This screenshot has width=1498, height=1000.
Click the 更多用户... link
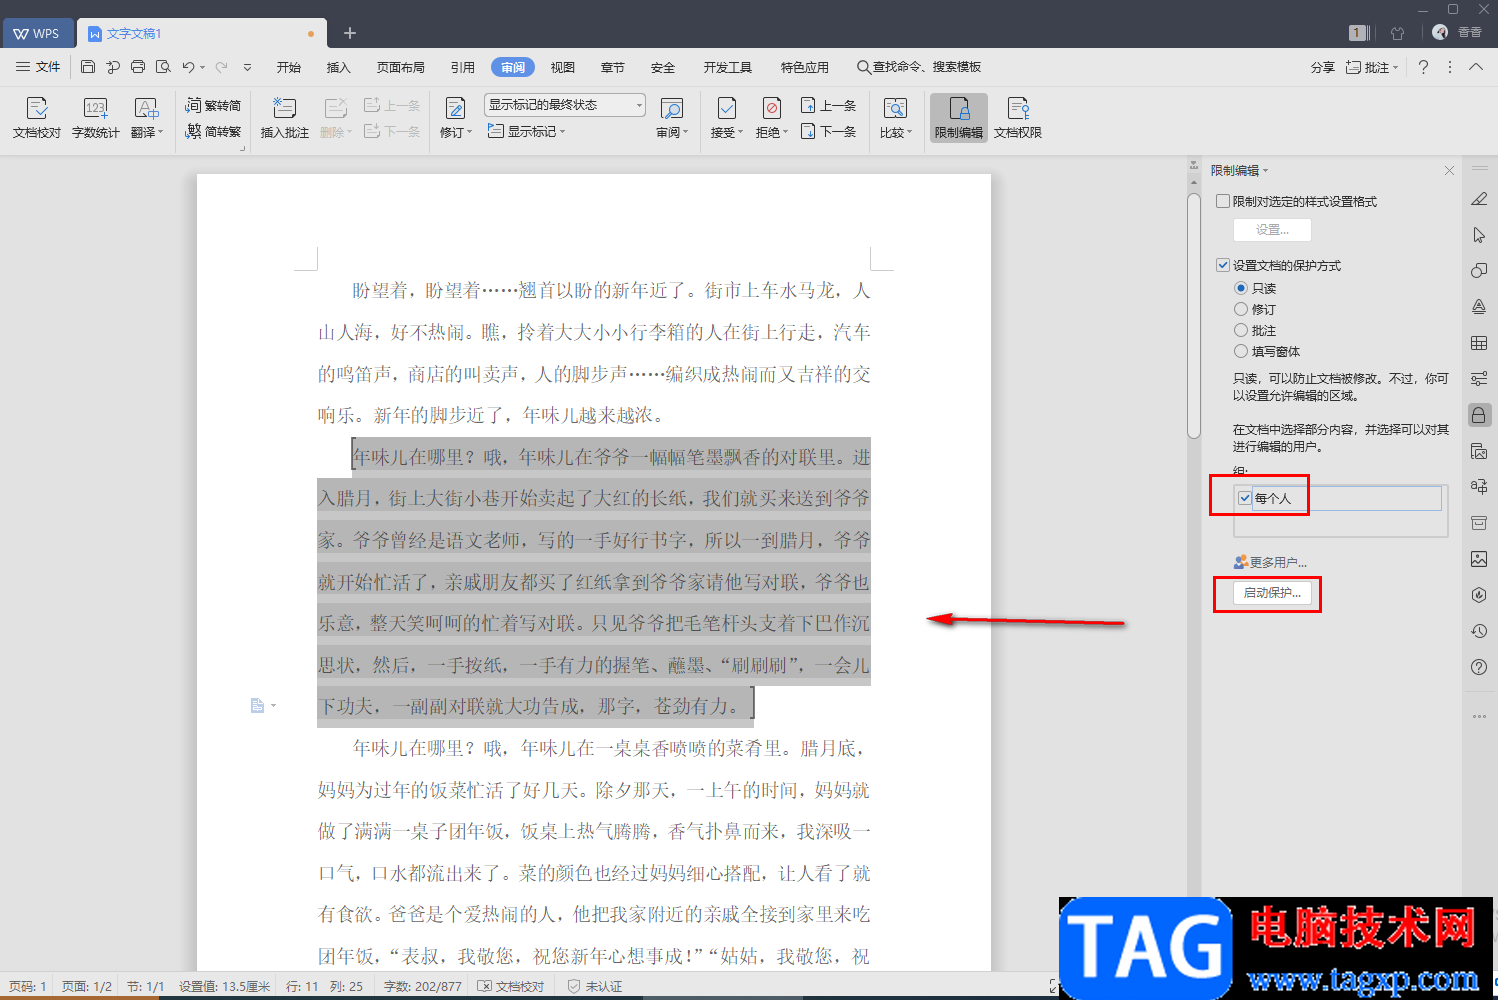coord(1271,562)
